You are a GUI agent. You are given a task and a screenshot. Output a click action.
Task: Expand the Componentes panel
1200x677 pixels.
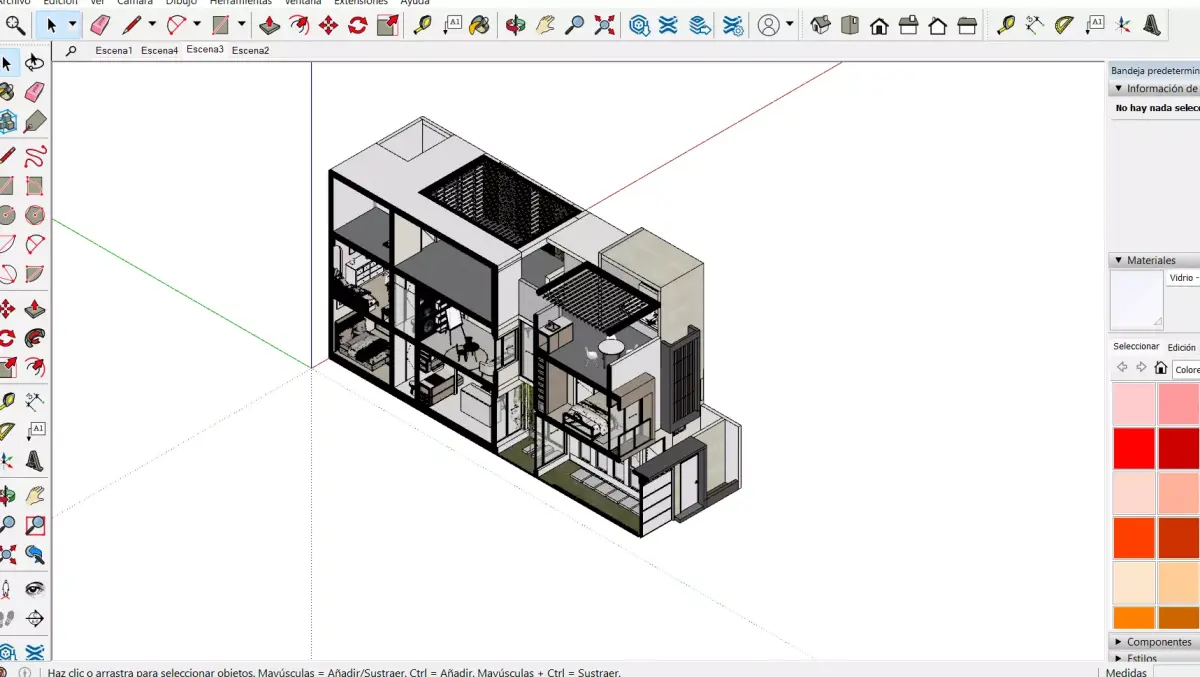(1119, 642)
